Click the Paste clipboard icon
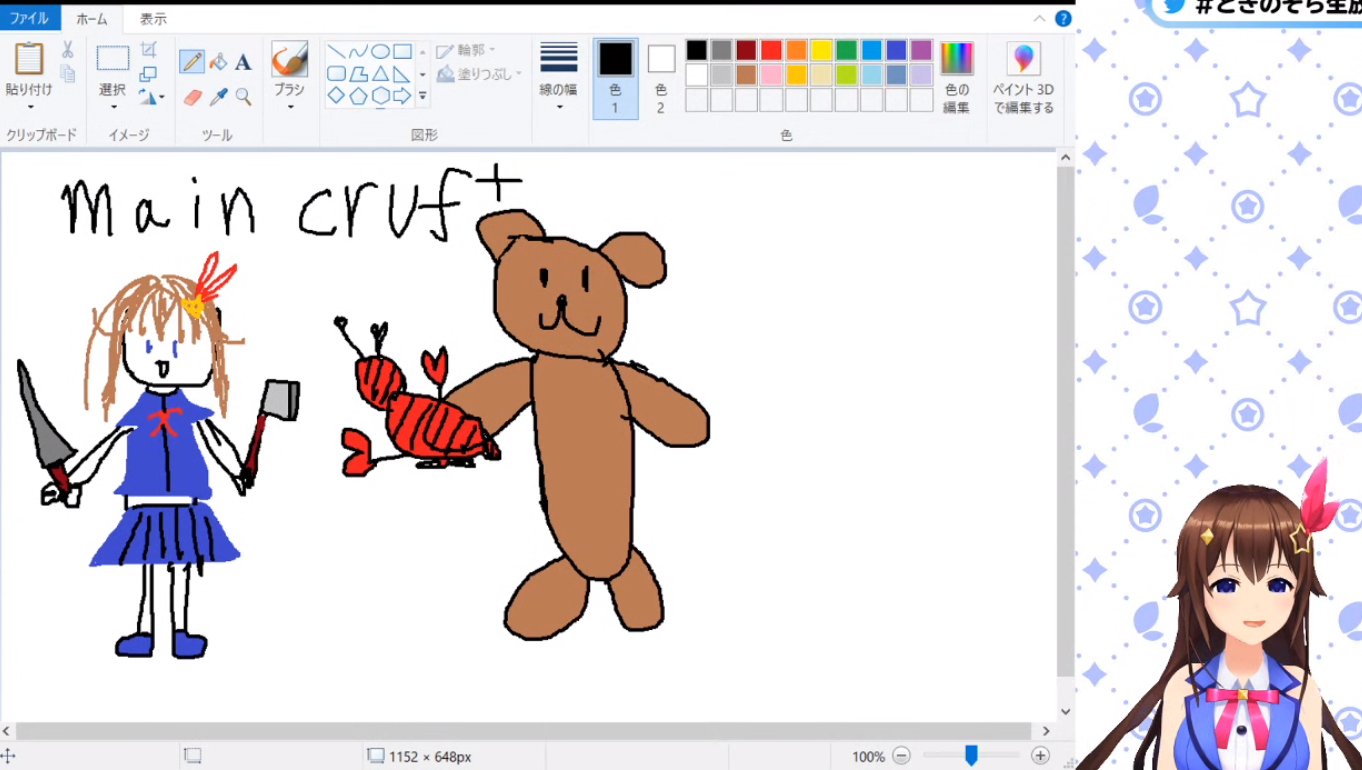This screenshot has width=1362, height=770. 29,58
